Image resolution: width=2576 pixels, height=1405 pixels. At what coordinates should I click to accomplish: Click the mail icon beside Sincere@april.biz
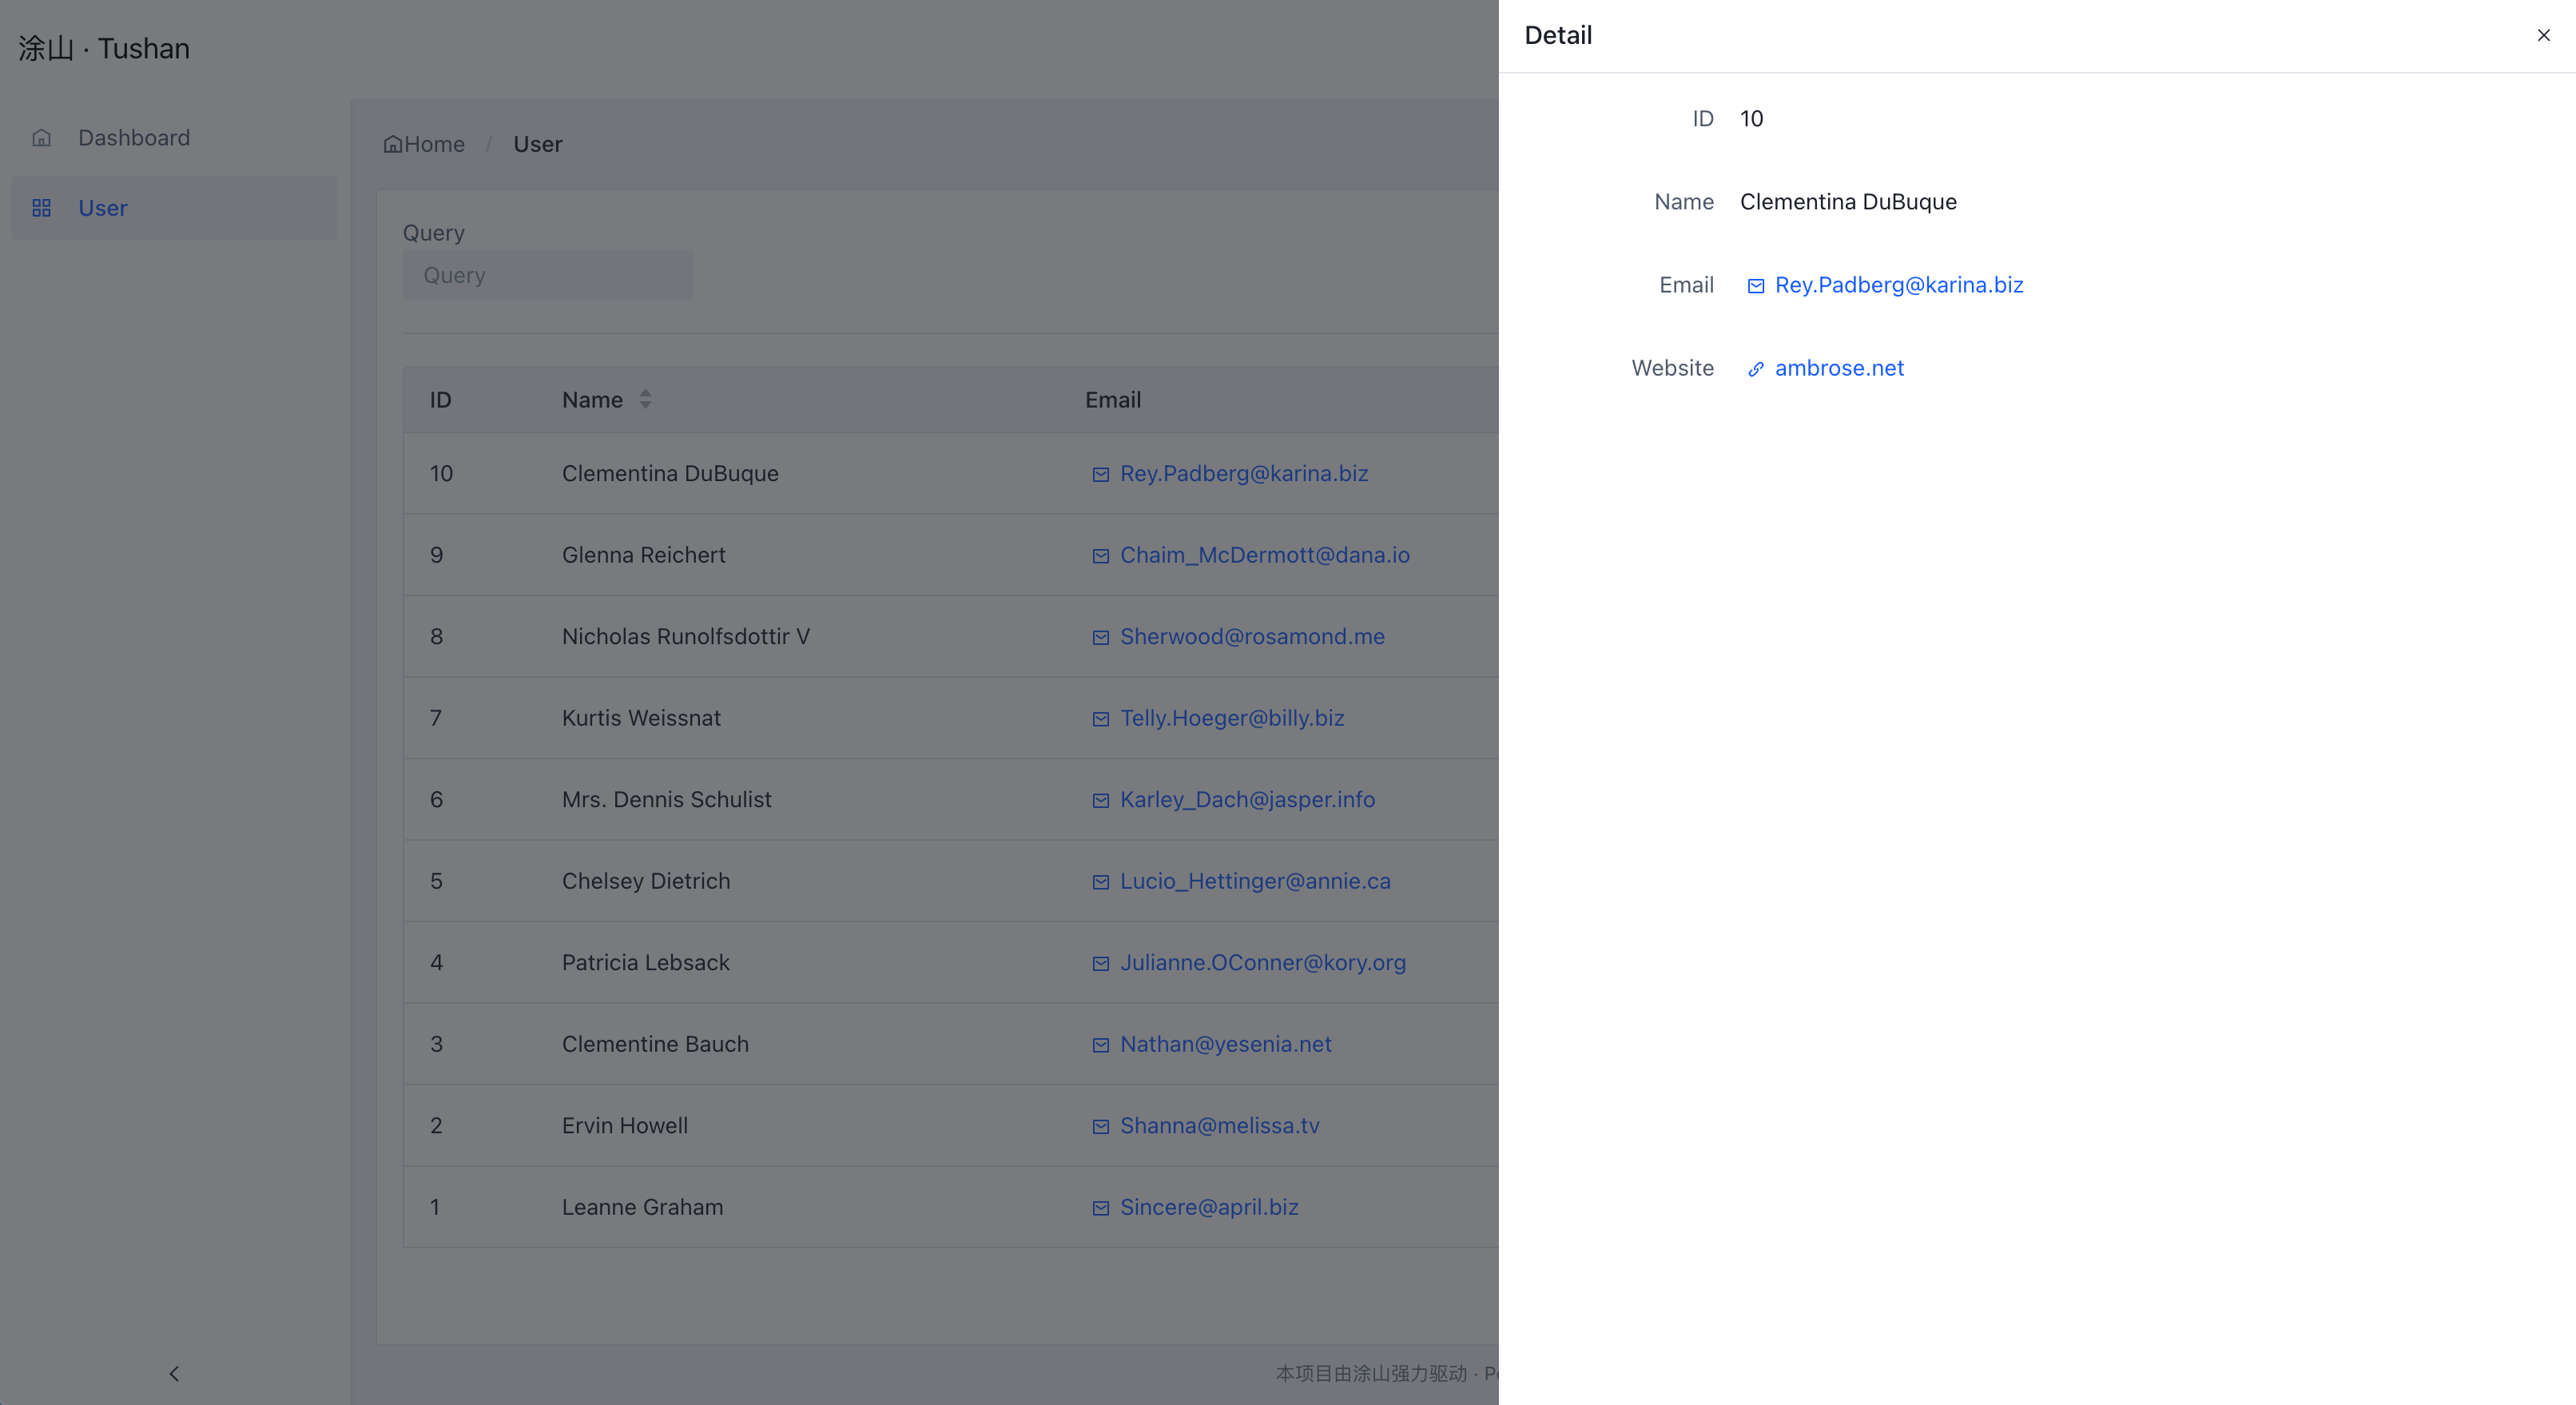(1100, 1208)
